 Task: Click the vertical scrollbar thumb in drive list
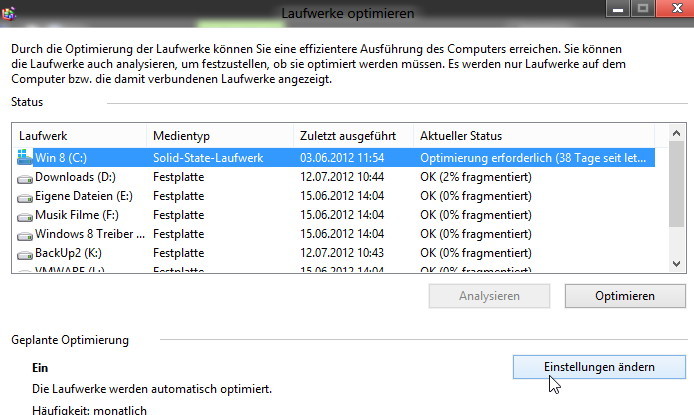pyautogui.click(x=676, y=184)
